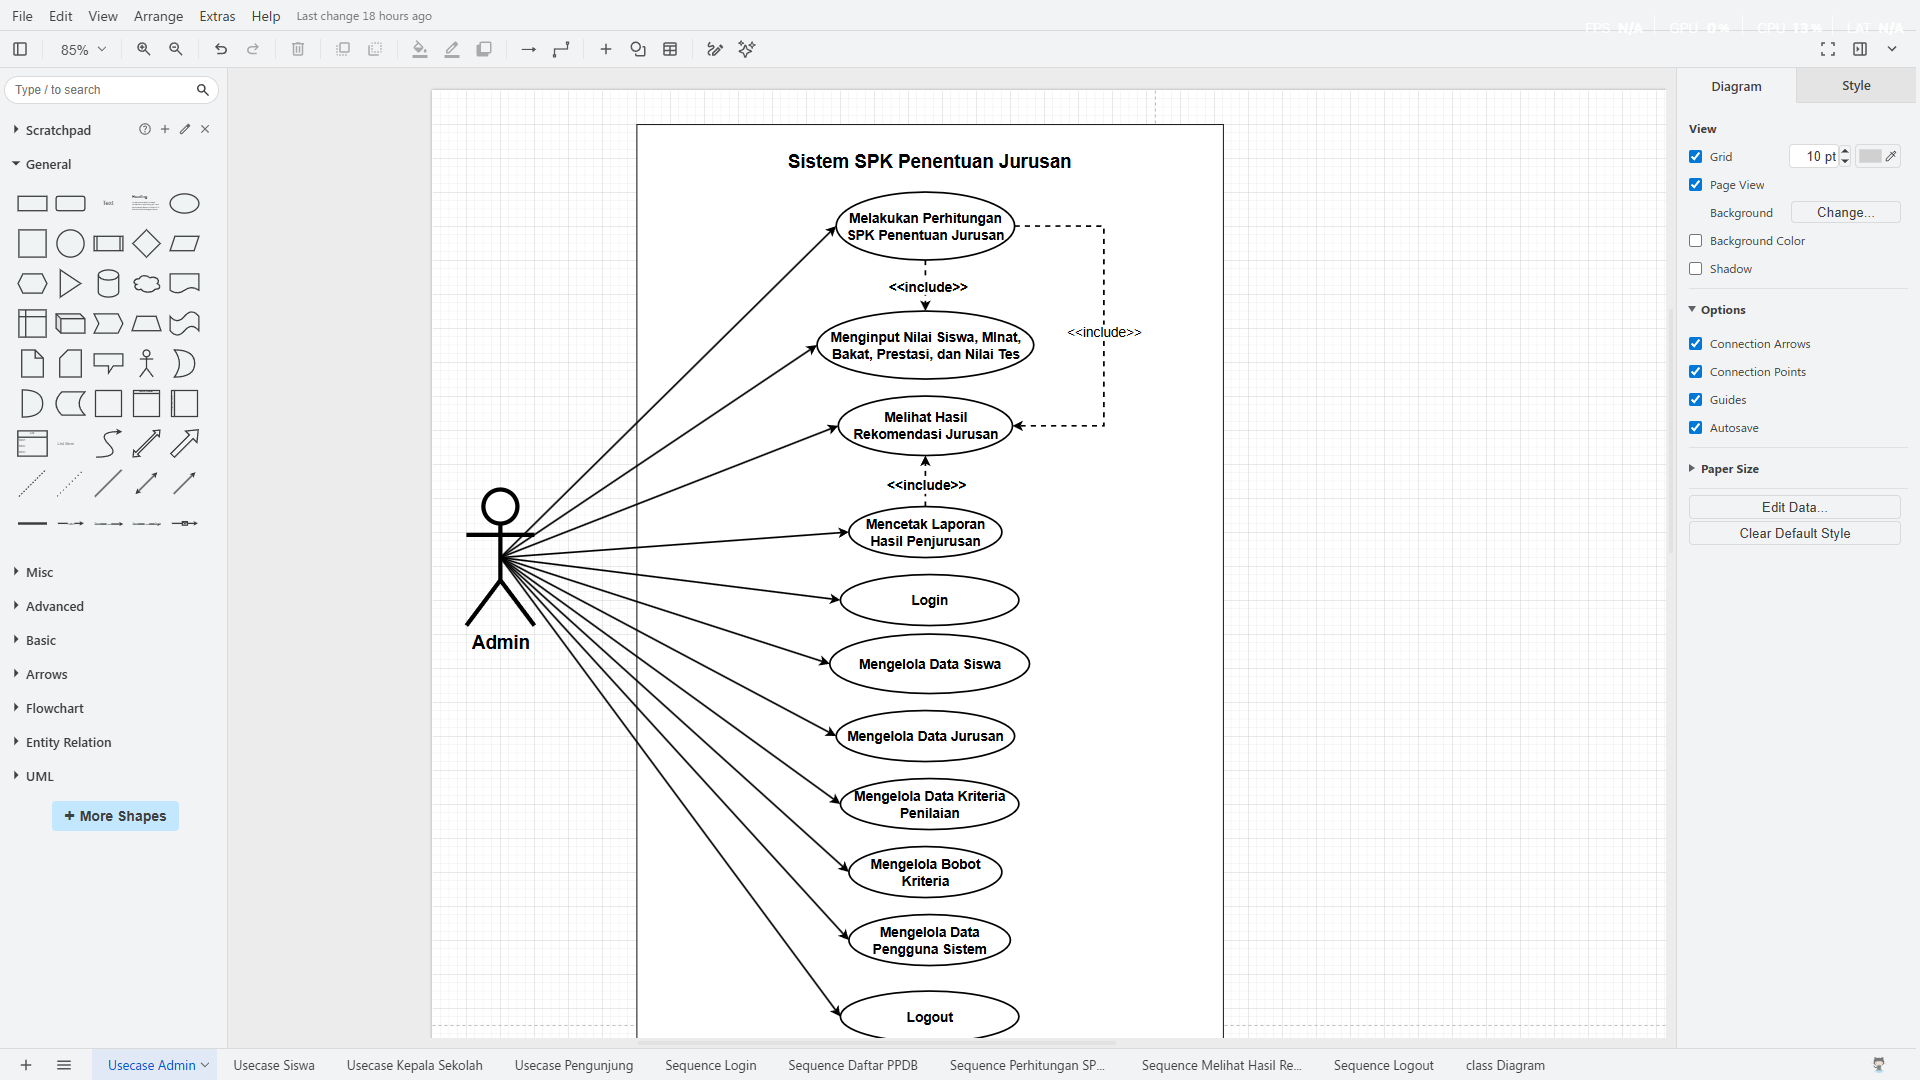Open the class Diagram page tab
The height and width of the screenshot is (1080, 1920).
click(1505, 1065)
